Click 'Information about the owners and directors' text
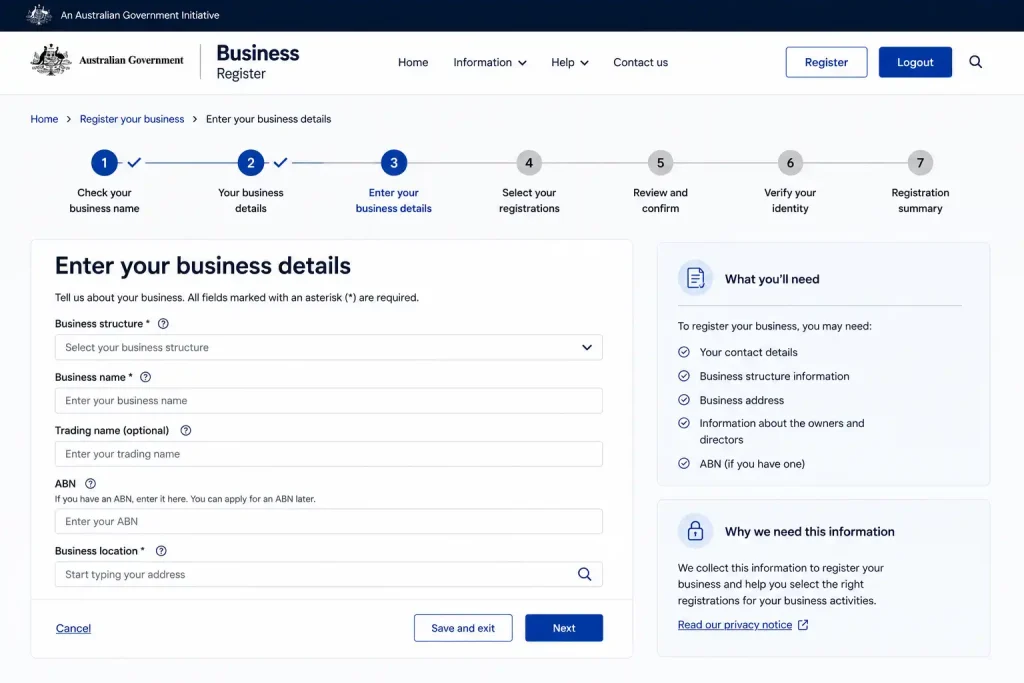 (x=782, y=432)
